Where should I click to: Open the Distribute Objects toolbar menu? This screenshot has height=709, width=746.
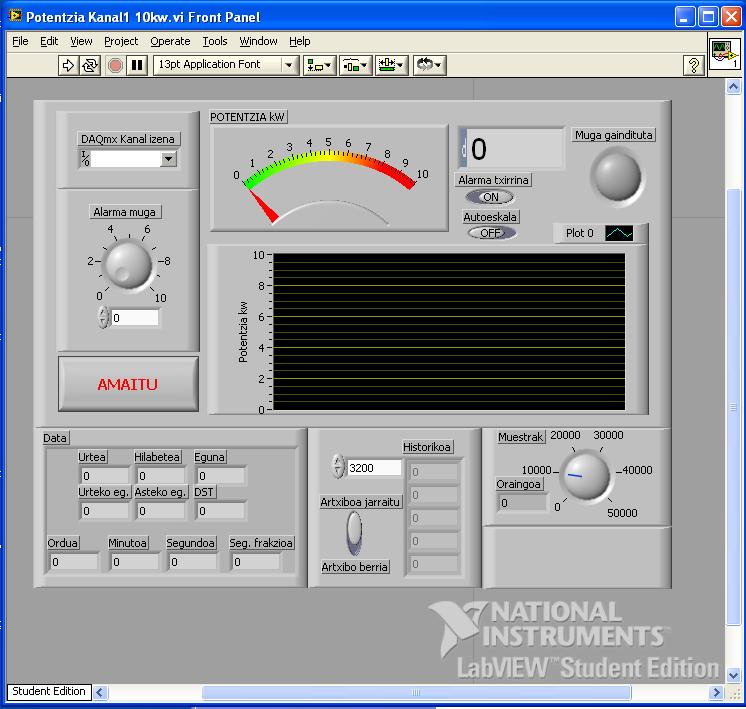[x=355, y=65]
